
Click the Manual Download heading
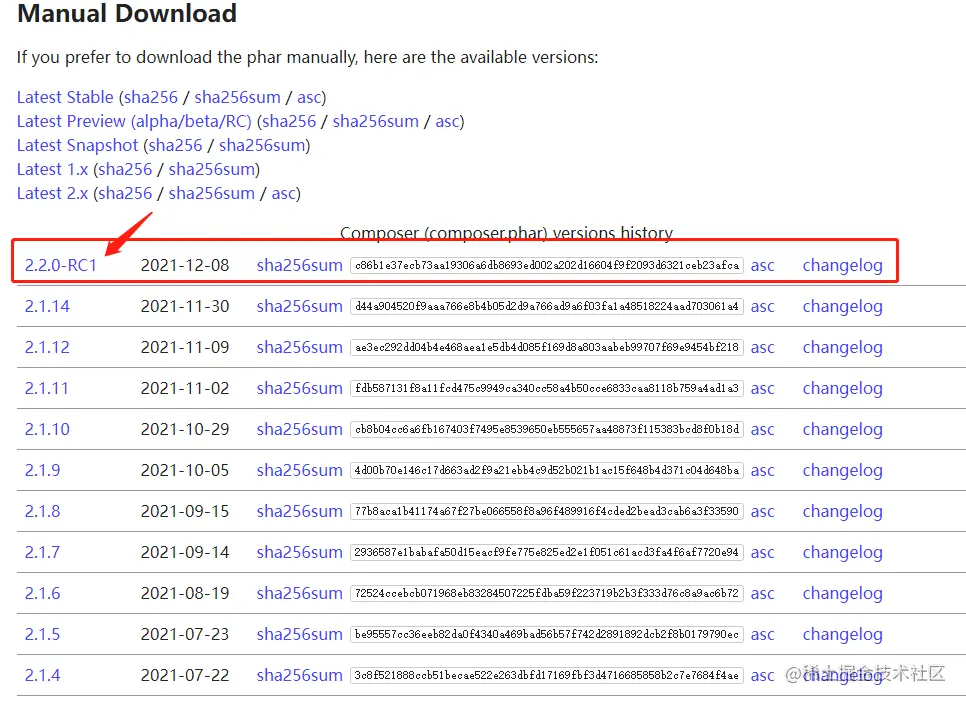tap(127, 14)
